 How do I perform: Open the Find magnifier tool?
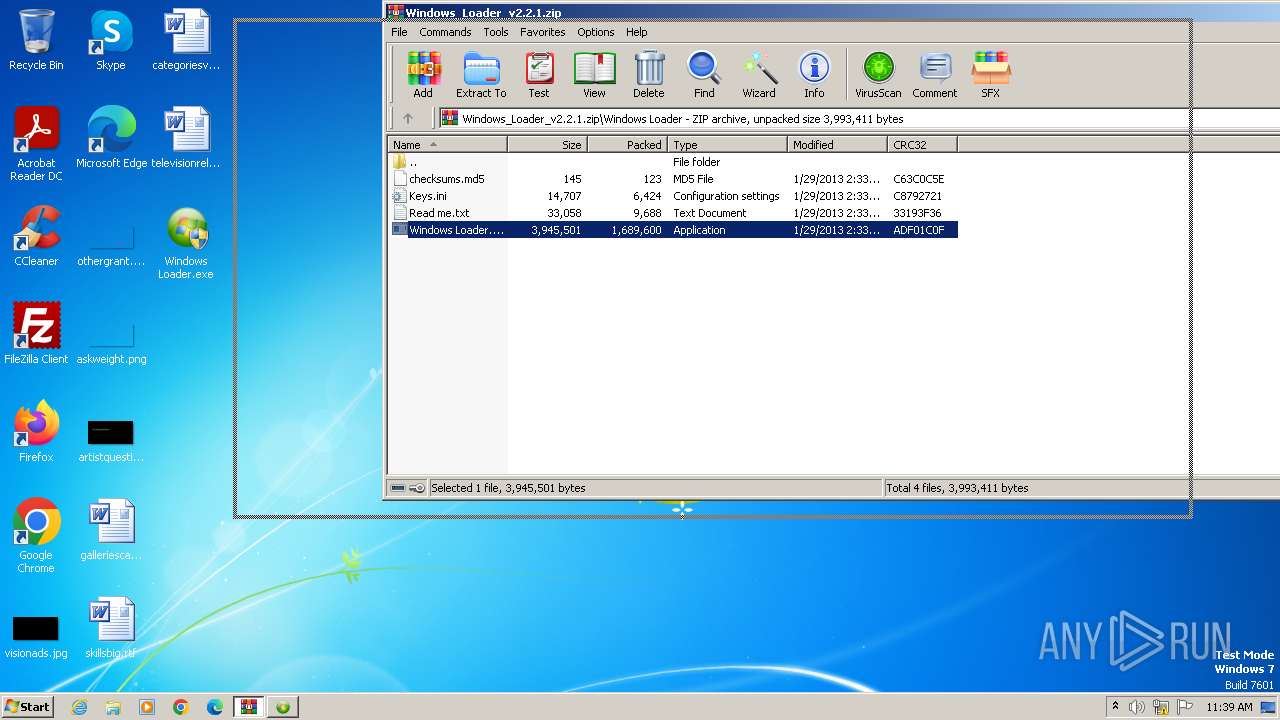click(x=704, y=75)
